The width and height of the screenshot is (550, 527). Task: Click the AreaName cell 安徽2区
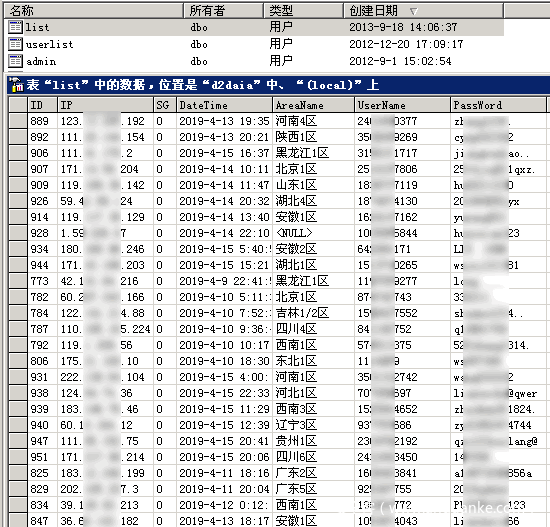313,249
